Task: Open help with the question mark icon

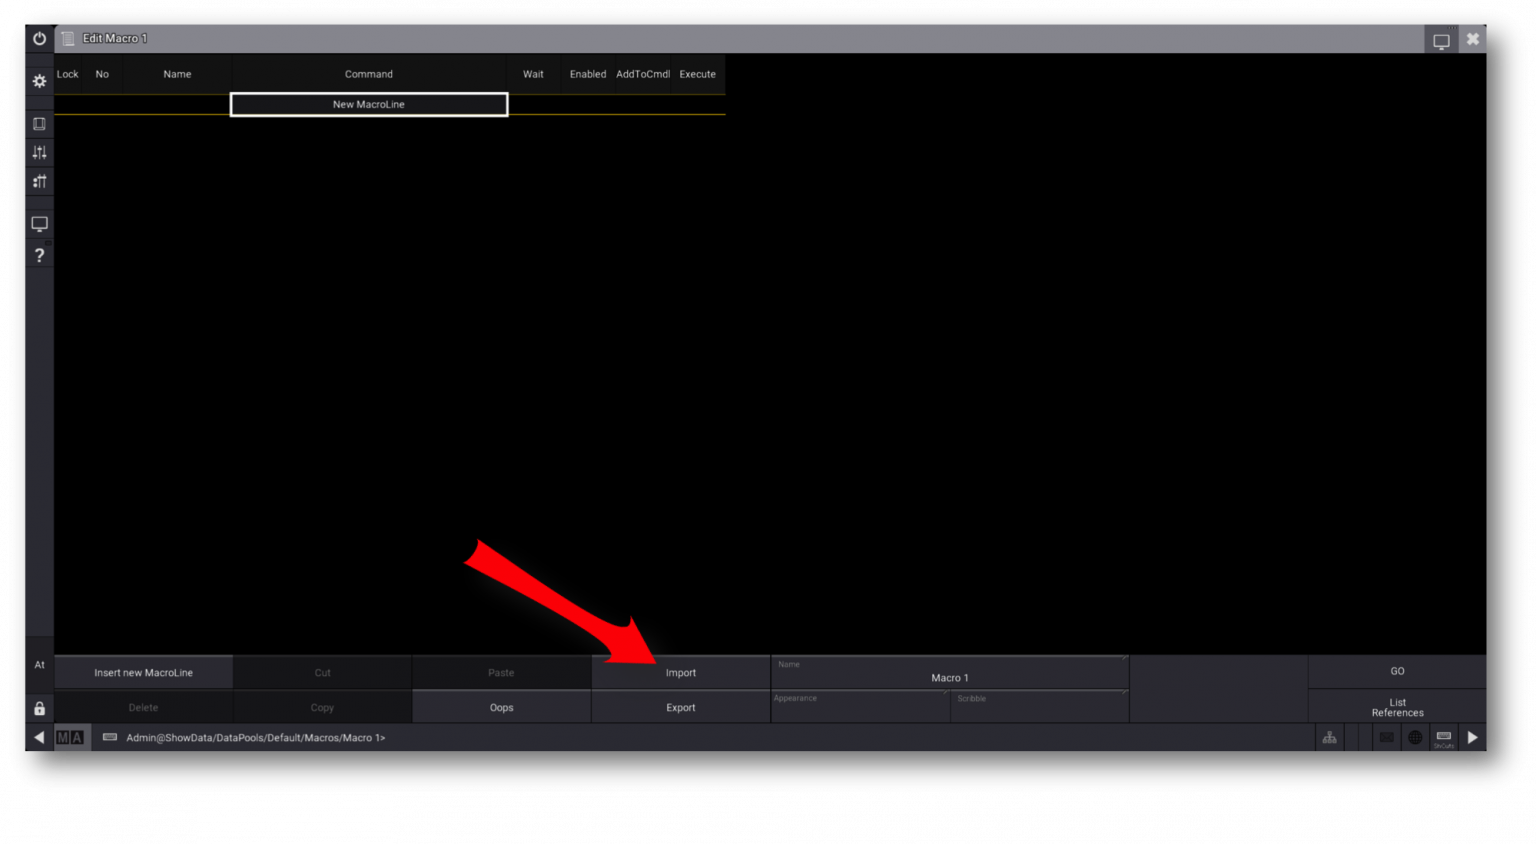Action: point(39,255)
